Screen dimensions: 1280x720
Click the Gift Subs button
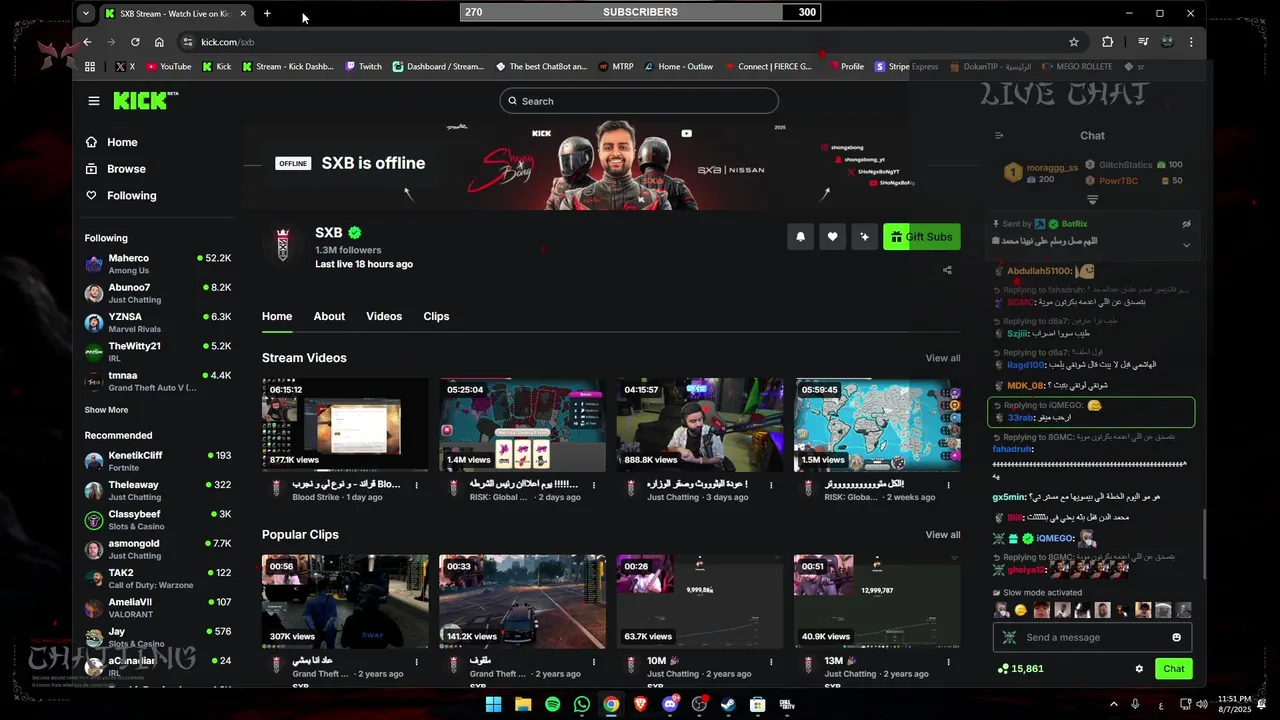click(922, 237)
